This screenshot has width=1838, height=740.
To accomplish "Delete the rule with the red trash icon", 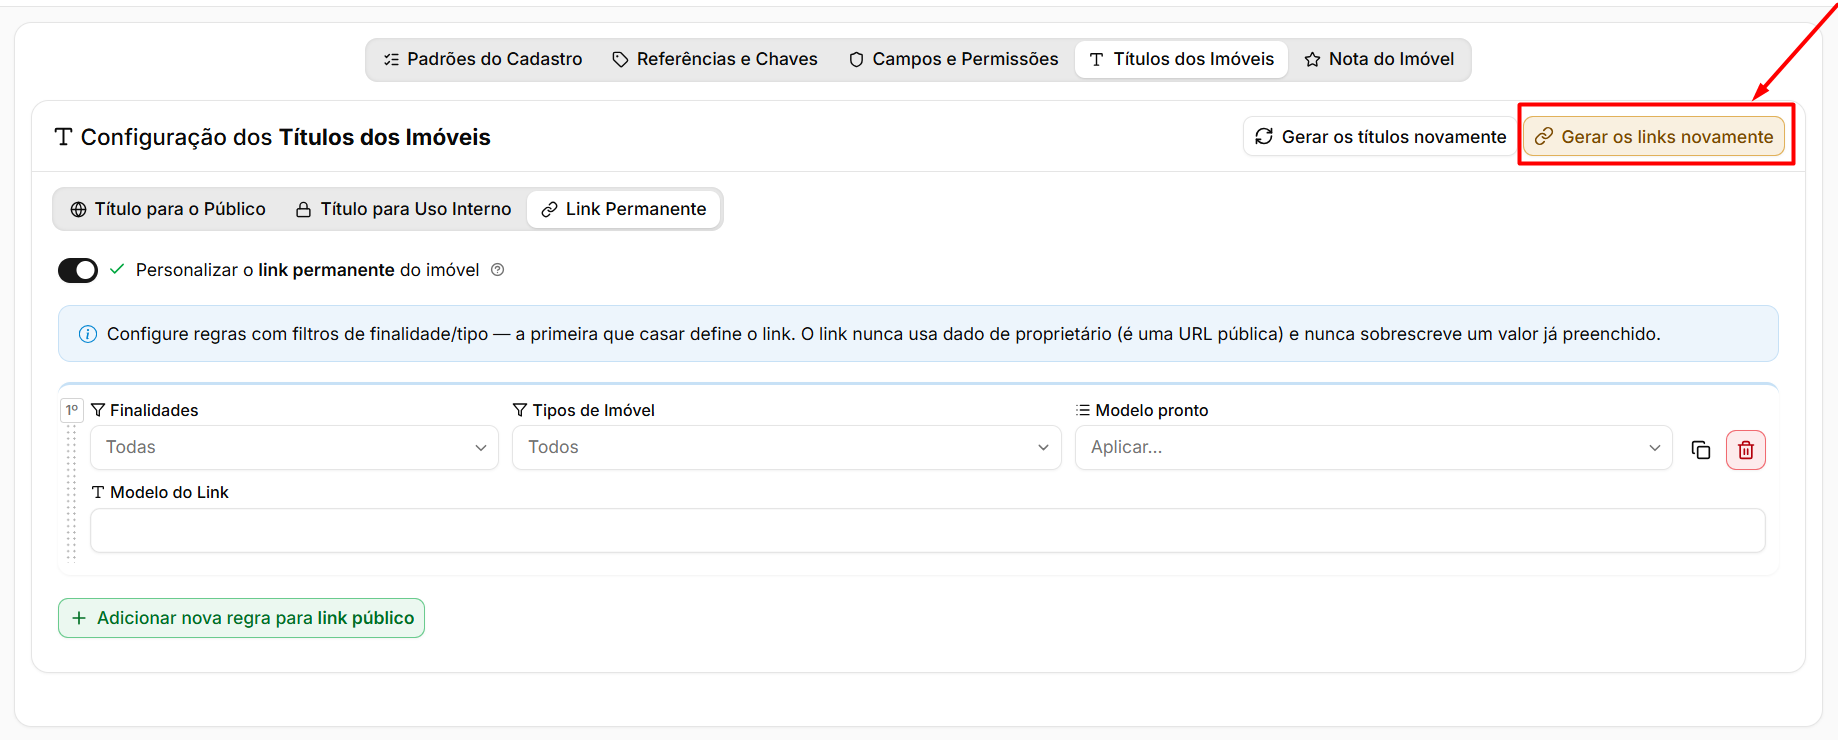I will (1745, 450).
